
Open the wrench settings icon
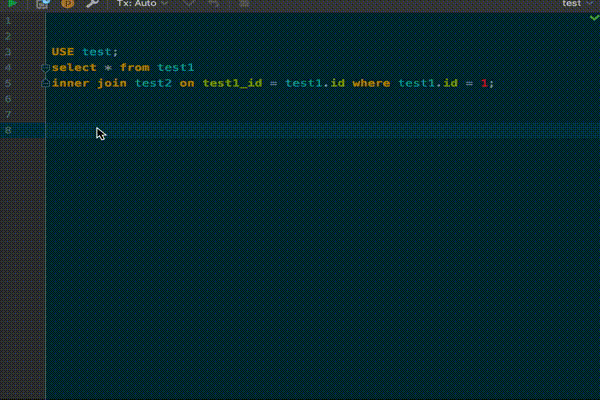(92, 3)
